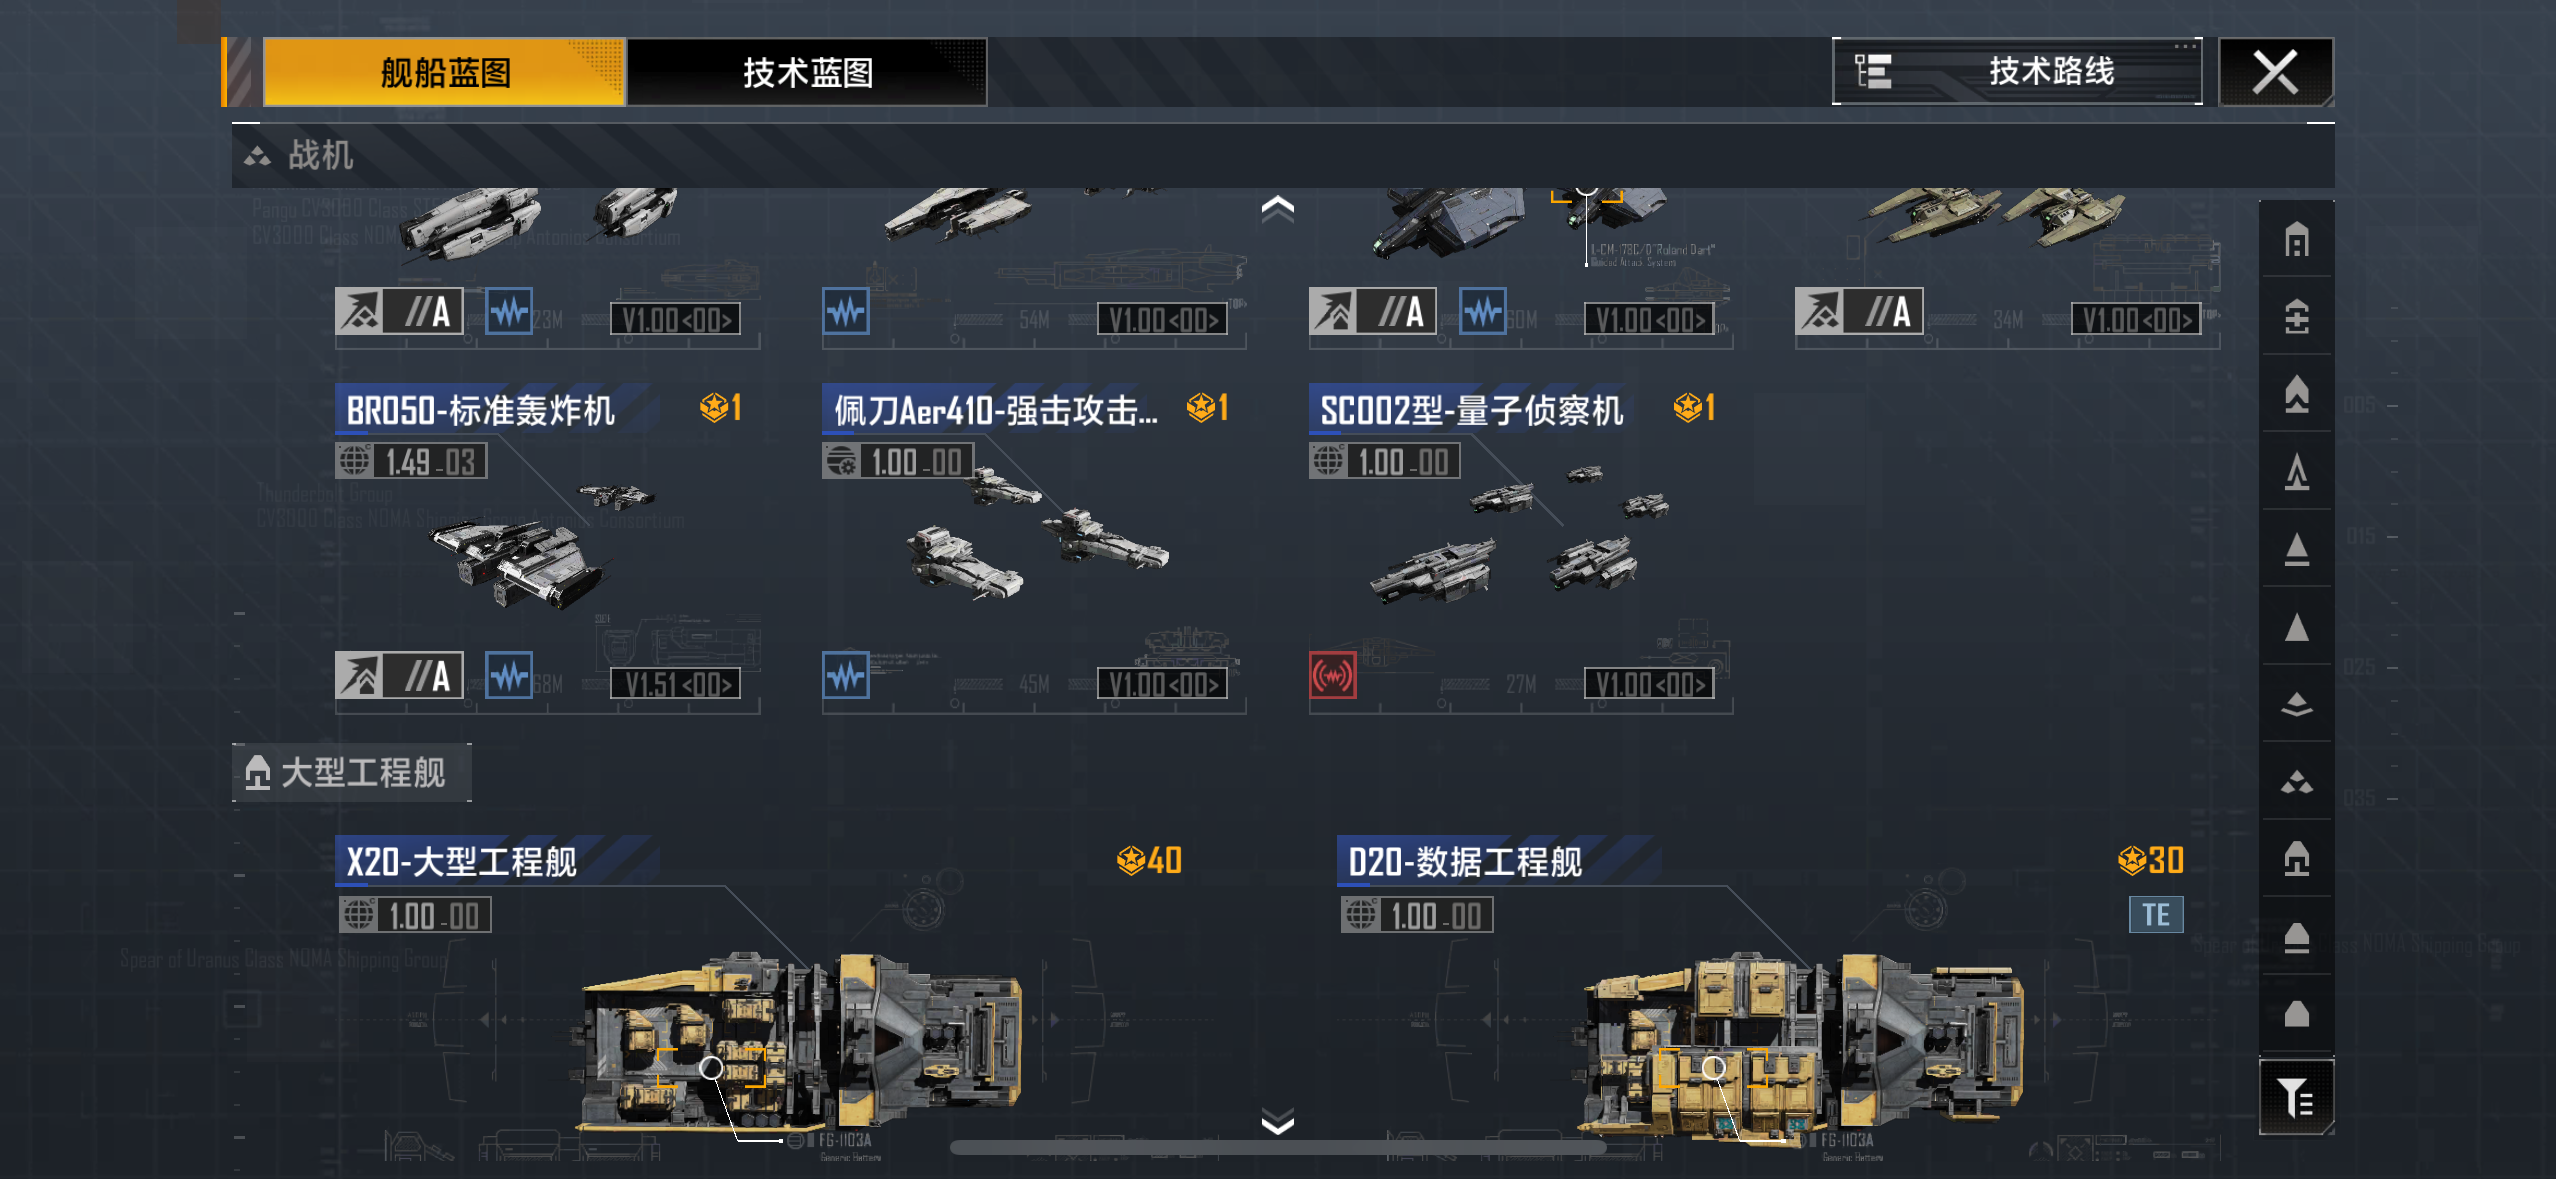
Task: Click the red signal icon on SC002
Action: [1333, 676]
